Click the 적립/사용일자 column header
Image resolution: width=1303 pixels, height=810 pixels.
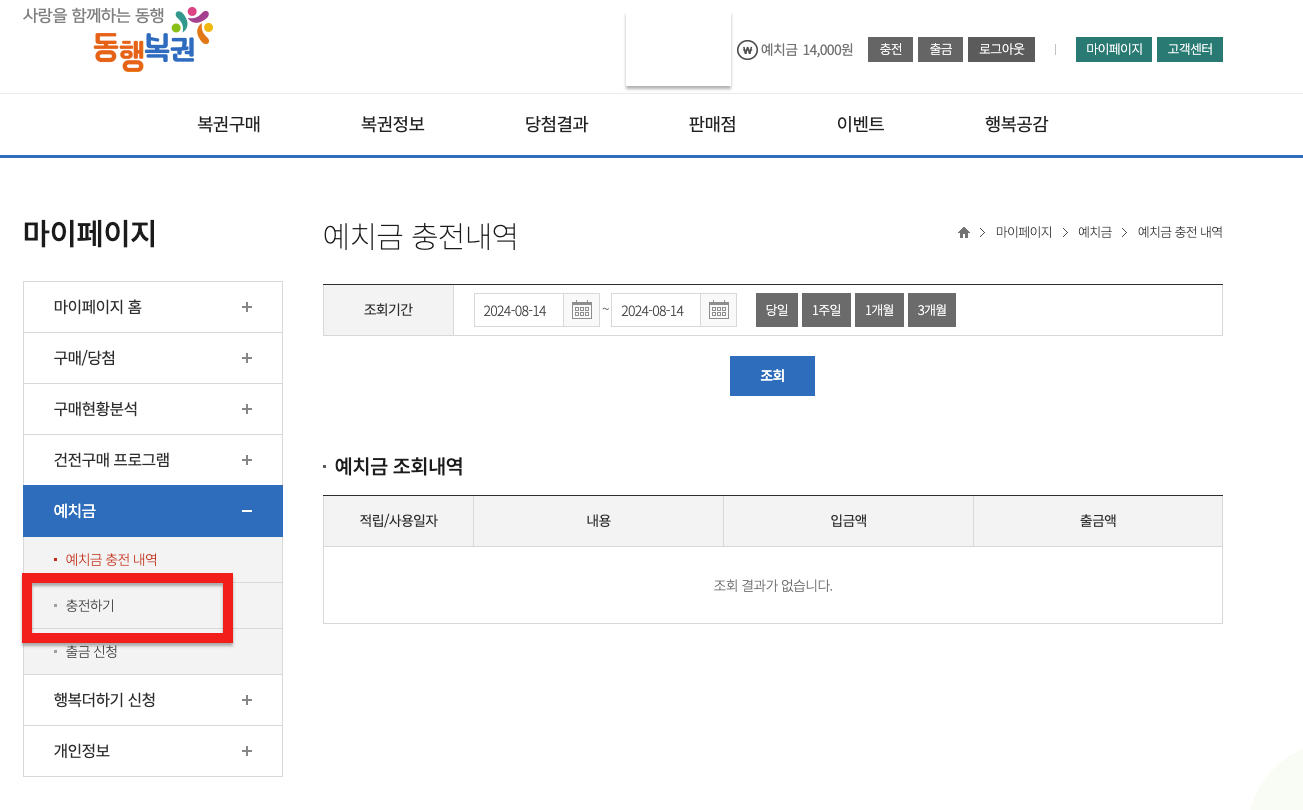point(399,521)
